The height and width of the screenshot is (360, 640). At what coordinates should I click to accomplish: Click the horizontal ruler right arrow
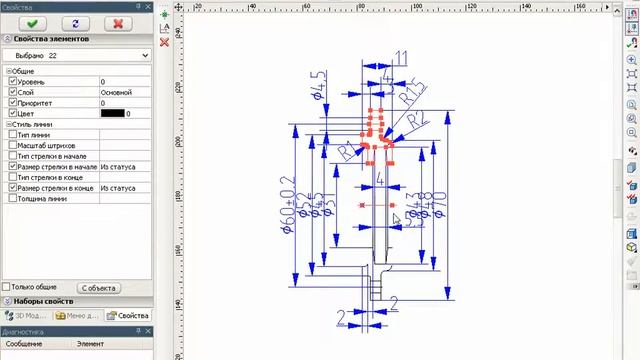607,7
